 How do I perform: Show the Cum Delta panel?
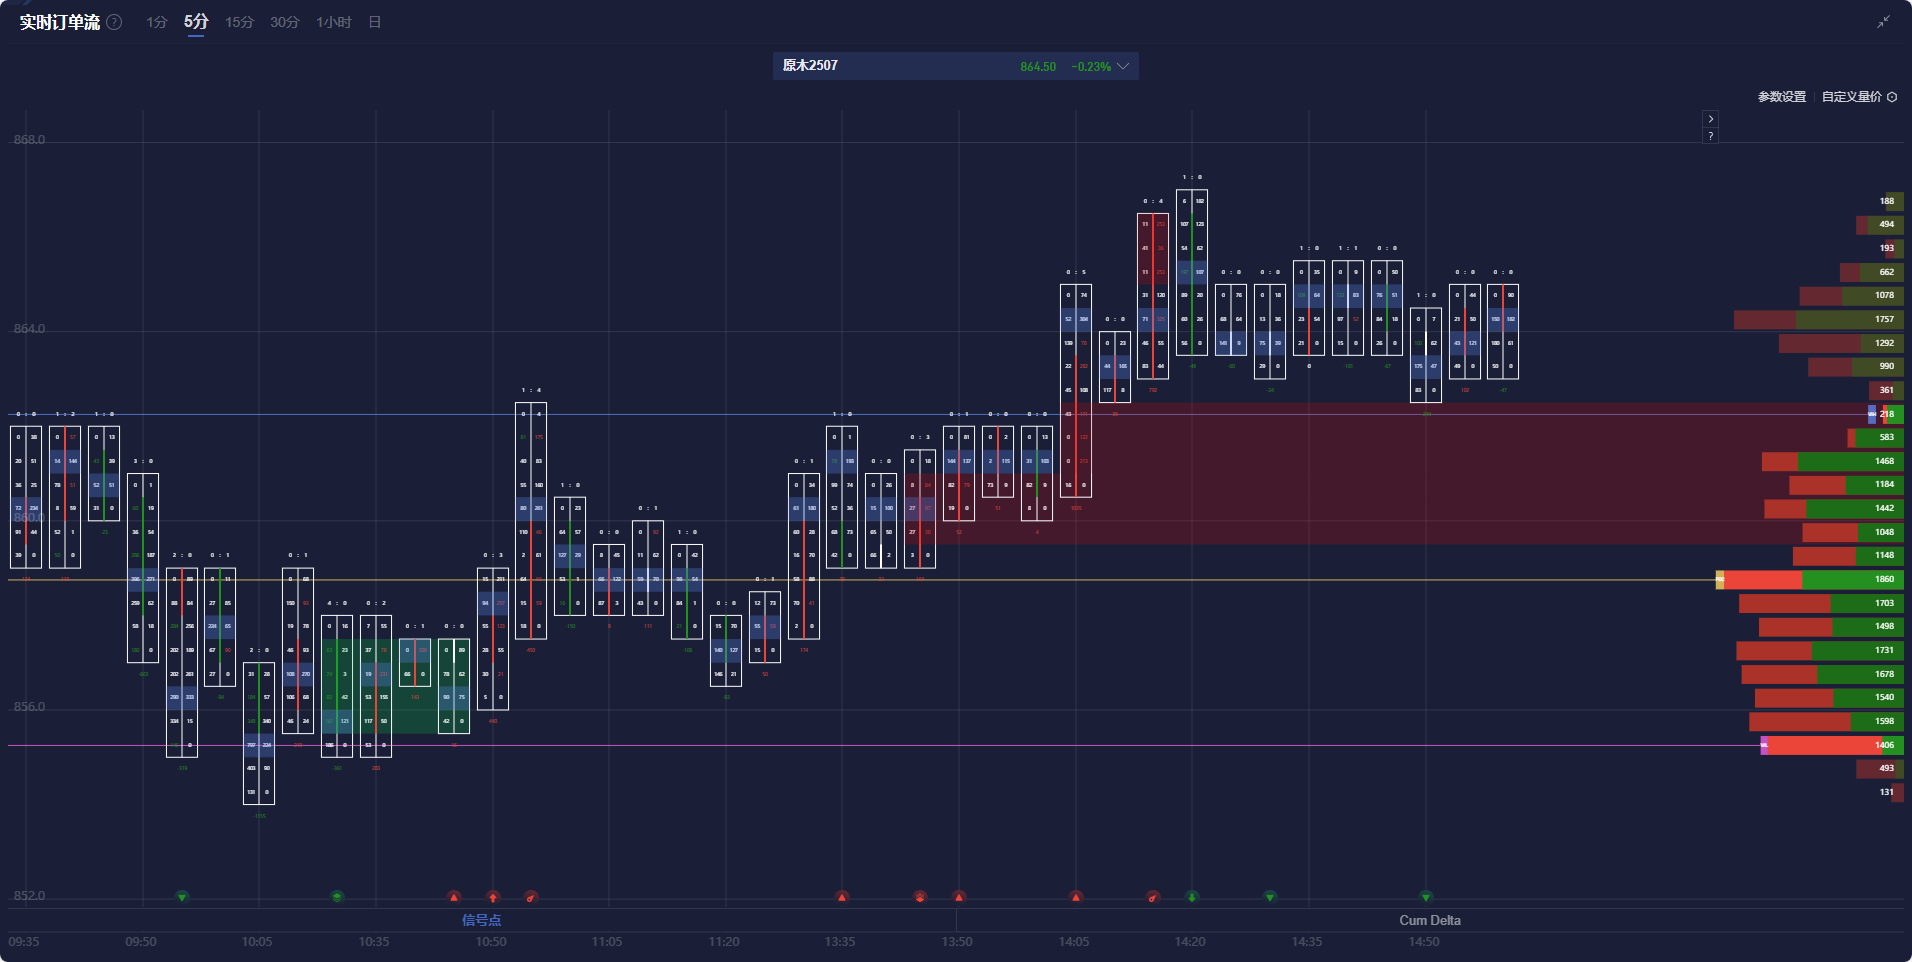tap(1429, 920)
